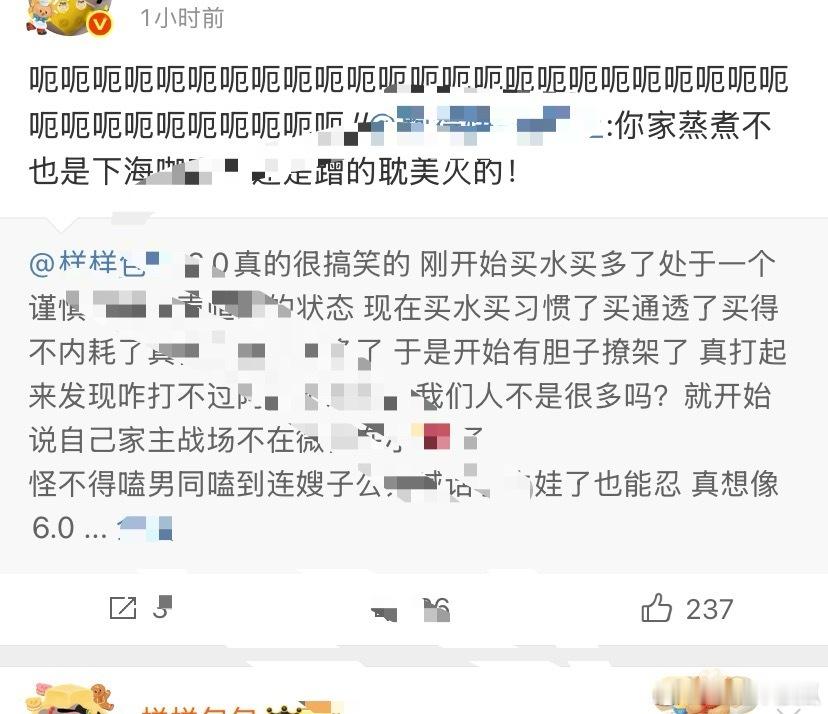828x714 pixels.
Task: Tap the thumbs-up like icon
Action: click(656, 608)
